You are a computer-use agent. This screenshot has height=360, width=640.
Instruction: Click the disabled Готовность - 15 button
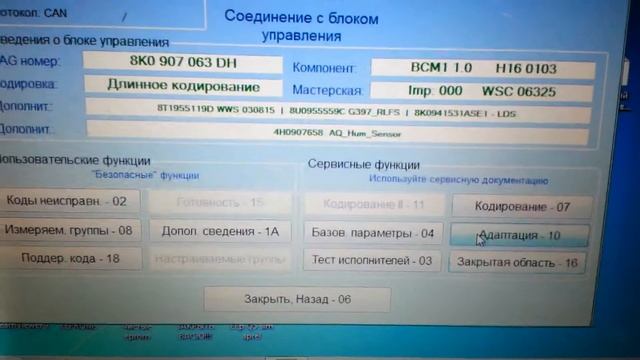(x=220, y=202)
